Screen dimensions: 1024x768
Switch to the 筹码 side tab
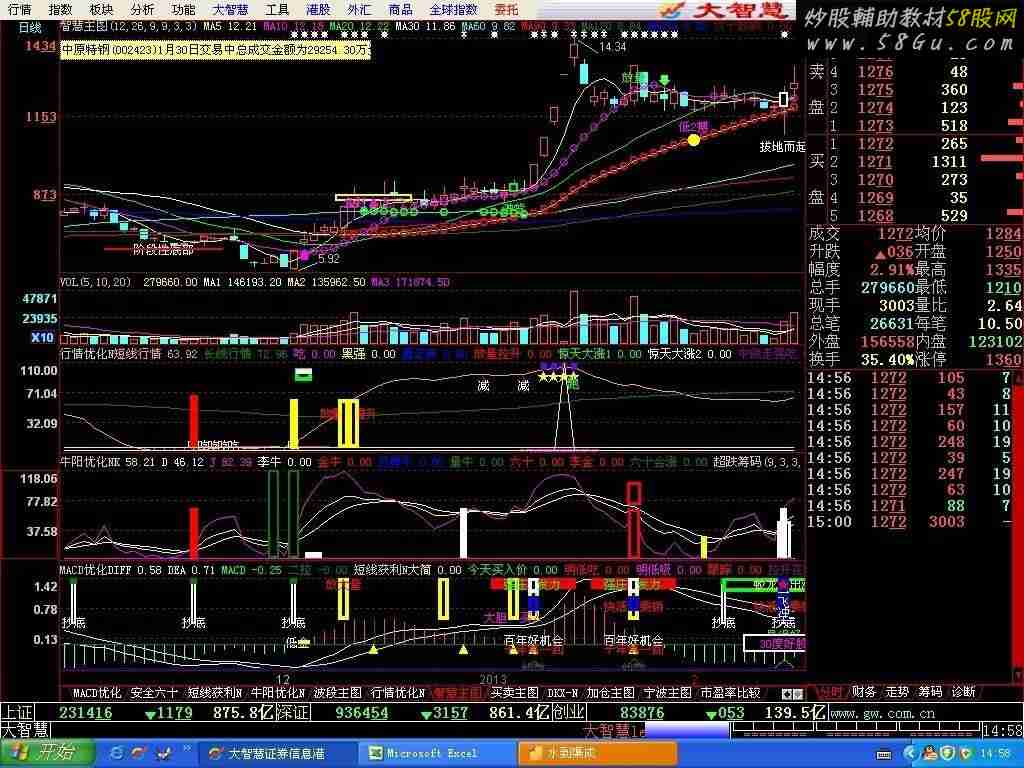pos(931,692)
